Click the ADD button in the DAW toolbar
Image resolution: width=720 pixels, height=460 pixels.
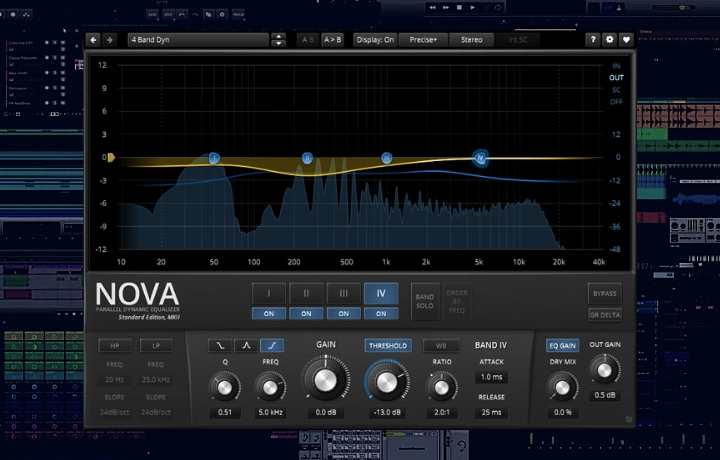coord(152,14)
